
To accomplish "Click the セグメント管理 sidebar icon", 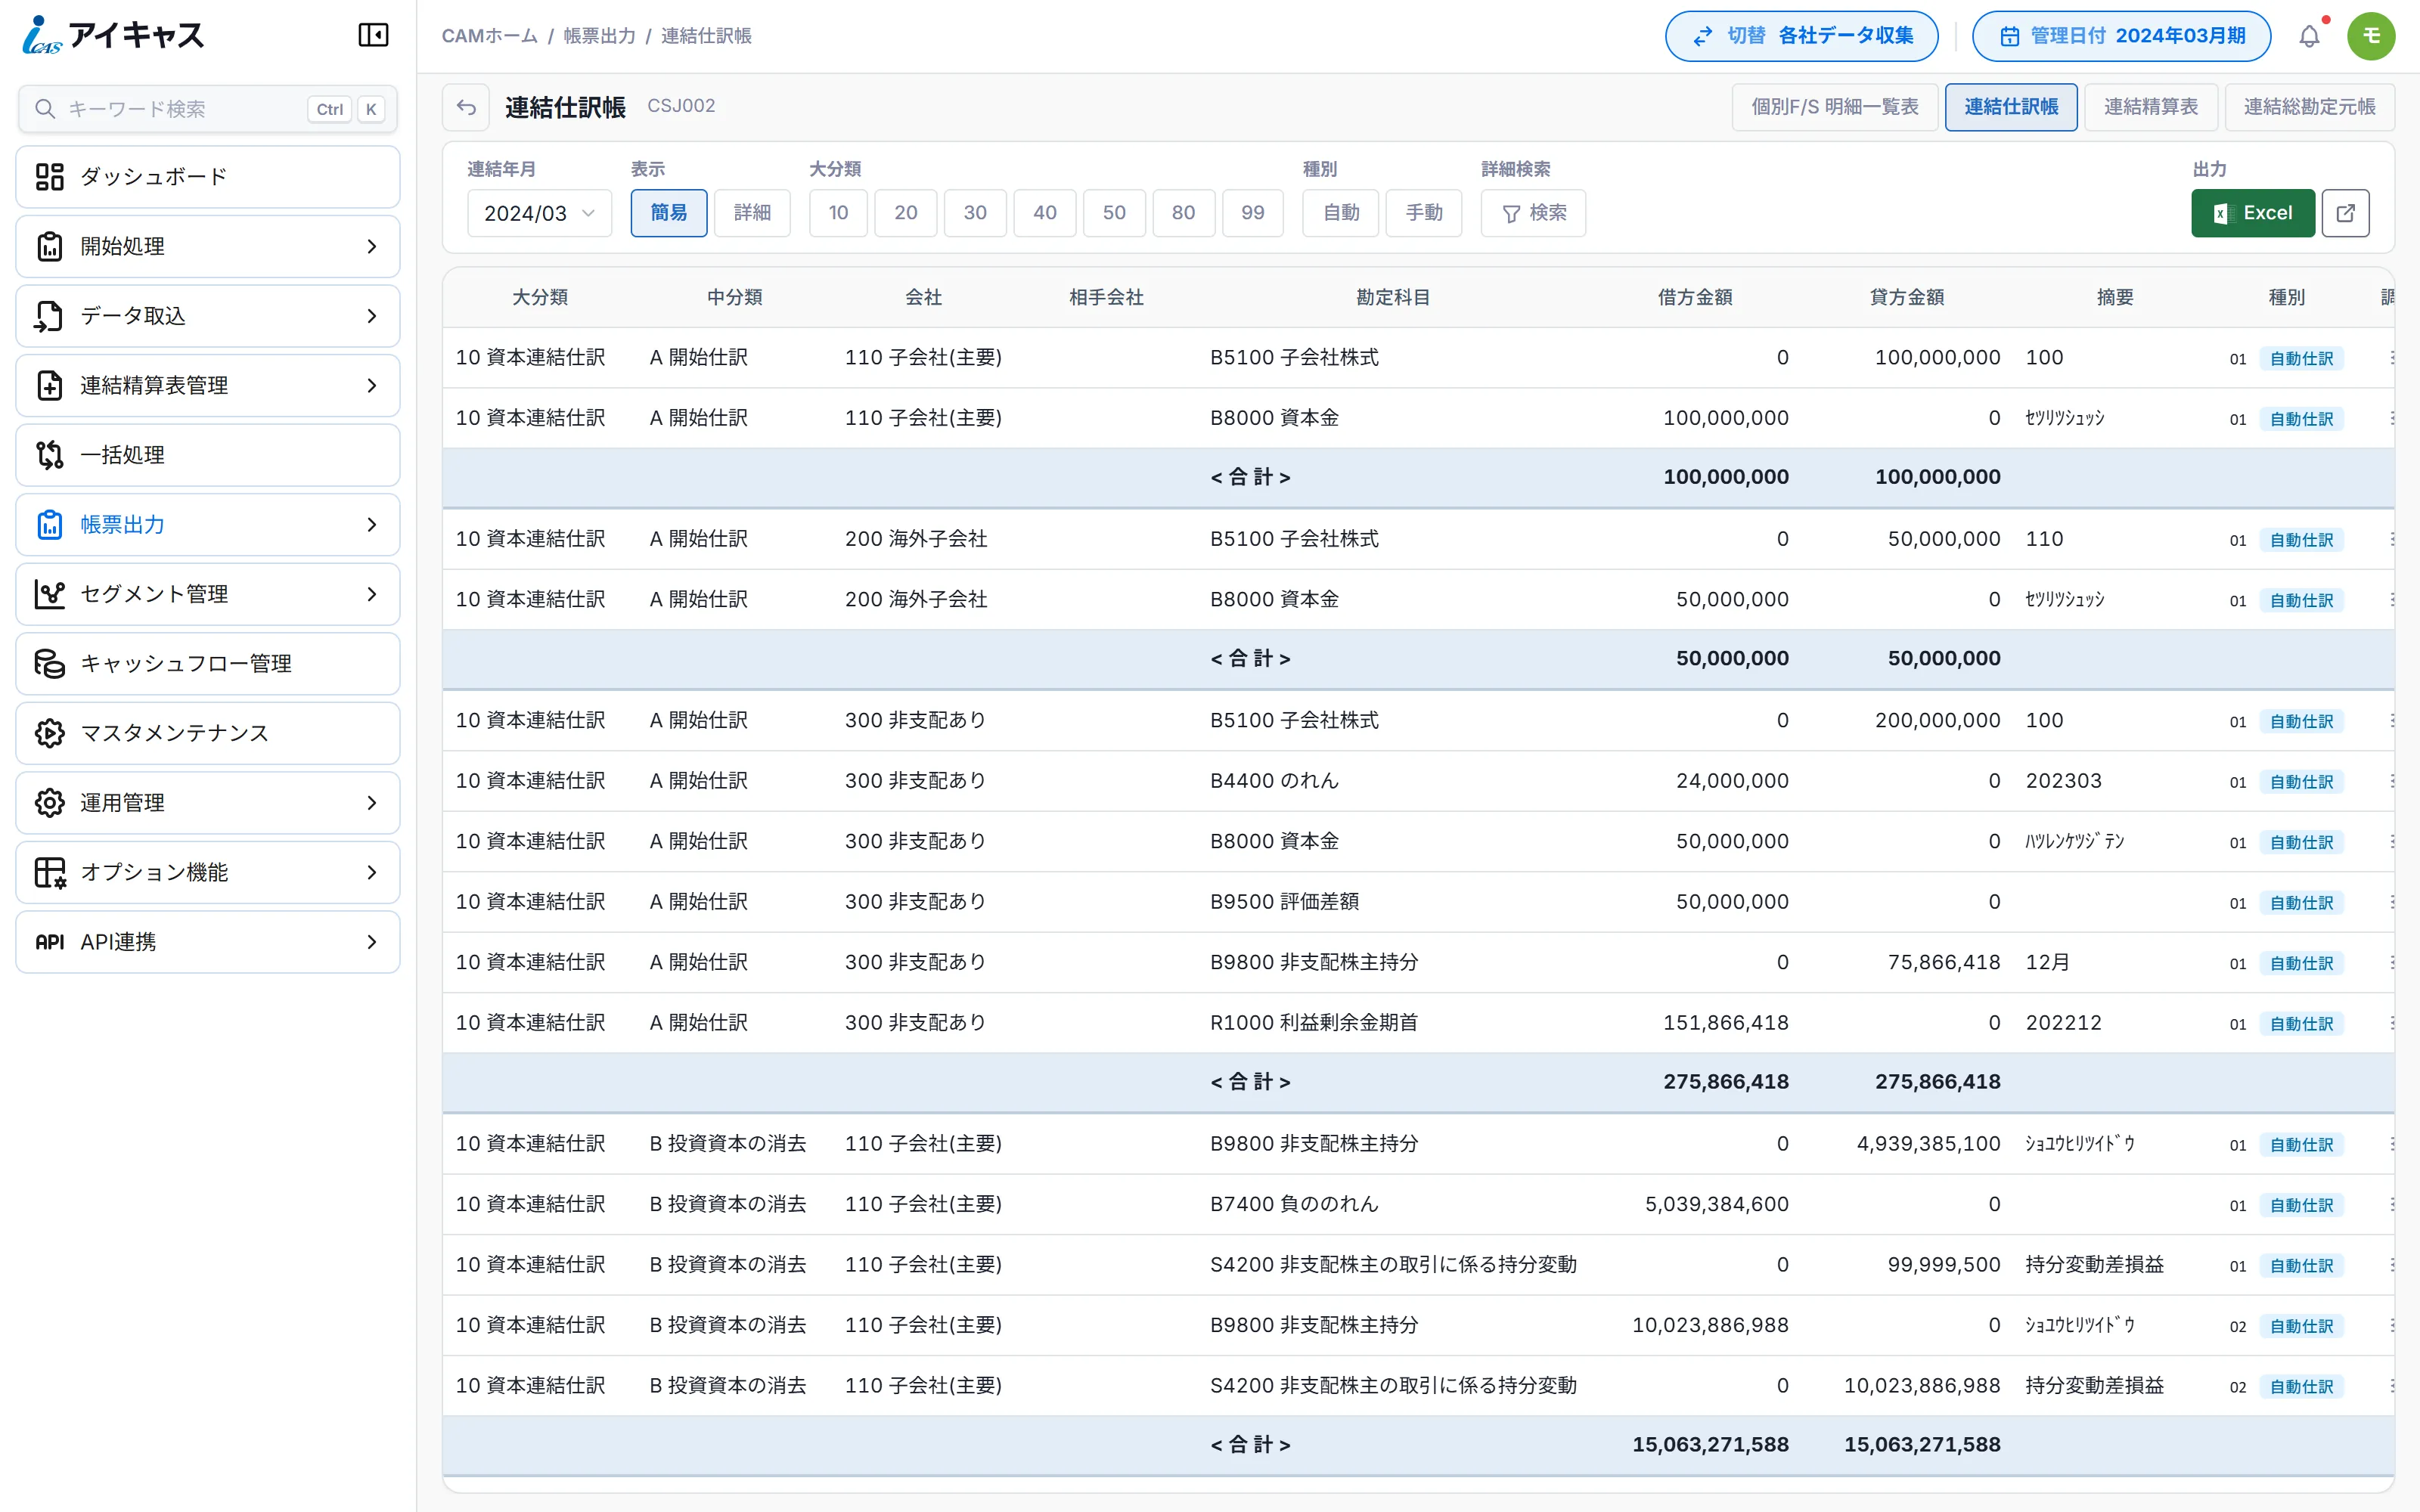I will pos(50,594).
